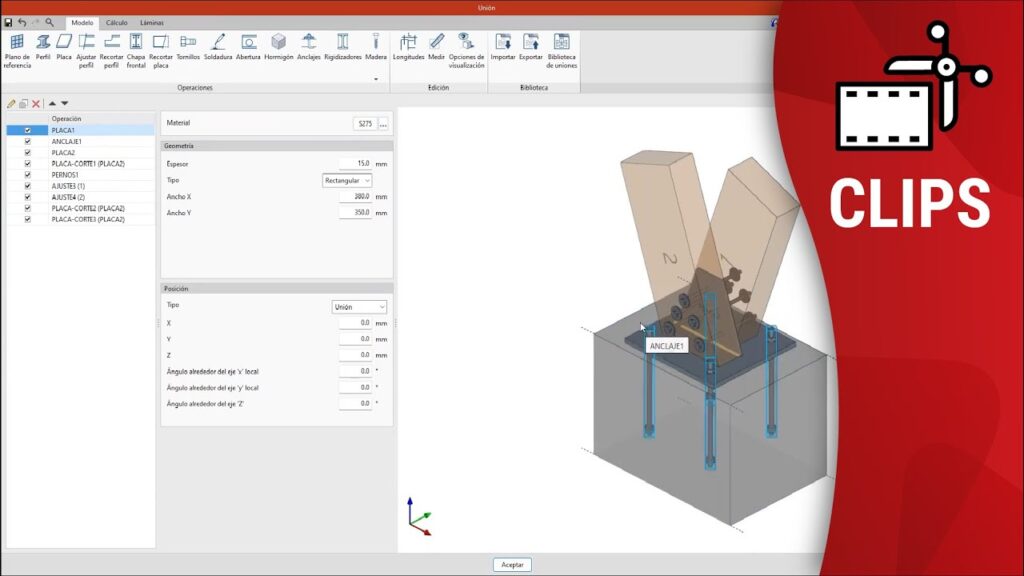Click the Espesor thickness input field

pyautogui.click(x=355, y=163)
